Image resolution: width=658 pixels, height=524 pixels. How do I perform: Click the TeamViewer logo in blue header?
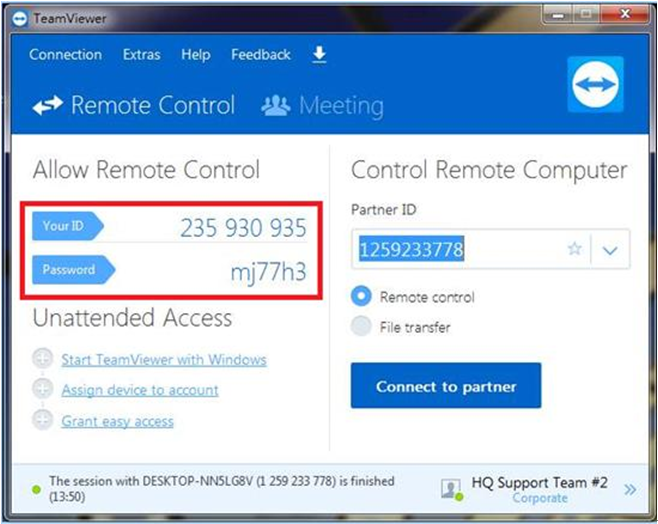595,84
